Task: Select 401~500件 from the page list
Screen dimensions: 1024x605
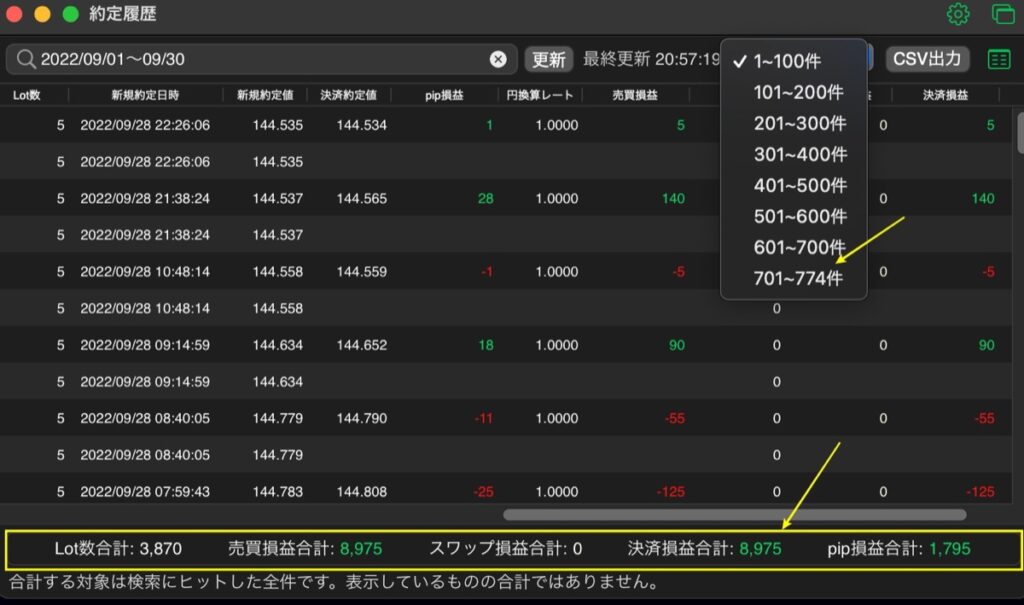Action: click(x=793, y=185)
